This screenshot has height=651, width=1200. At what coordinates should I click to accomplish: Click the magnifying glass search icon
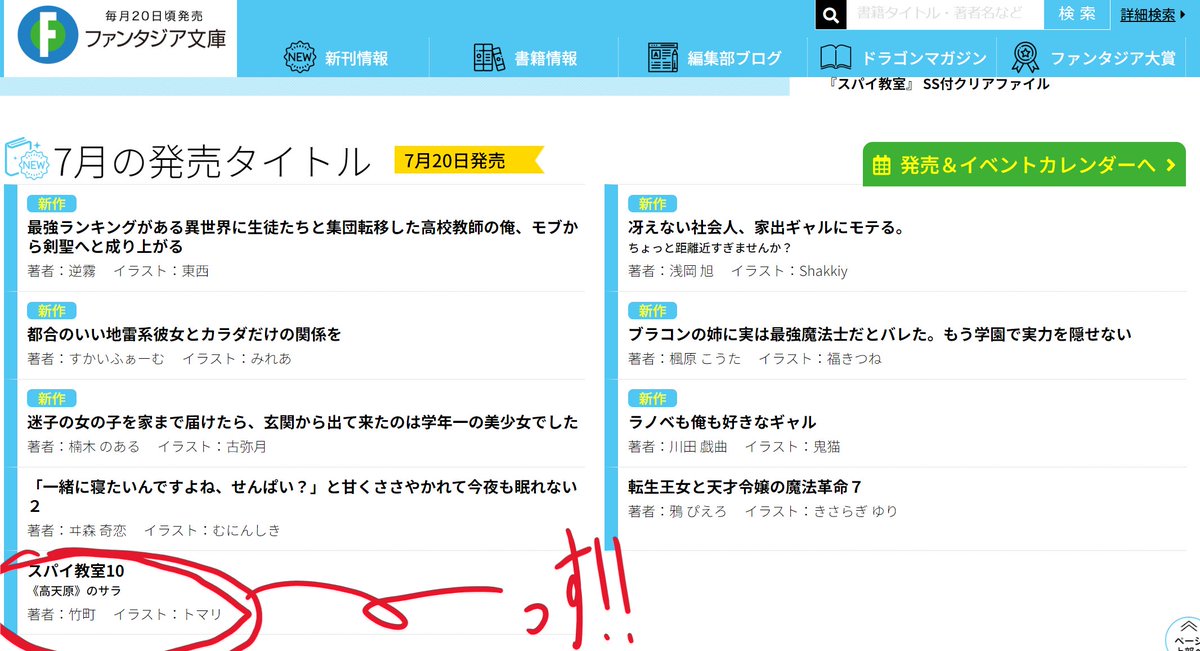pyautogui.click(x=831, y=15)
